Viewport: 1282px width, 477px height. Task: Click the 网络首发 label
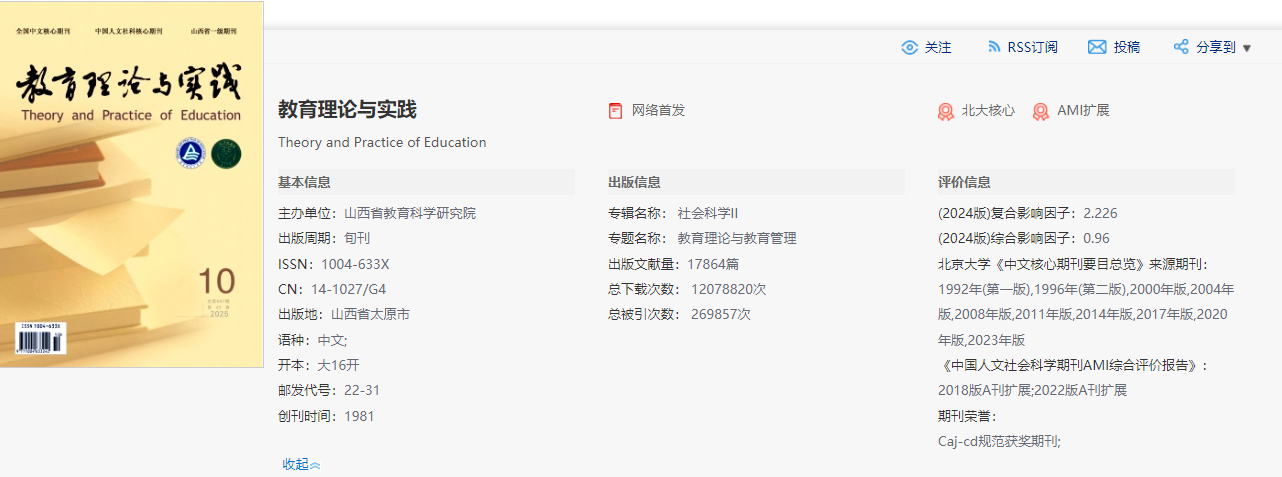click(x=659, y=110)
